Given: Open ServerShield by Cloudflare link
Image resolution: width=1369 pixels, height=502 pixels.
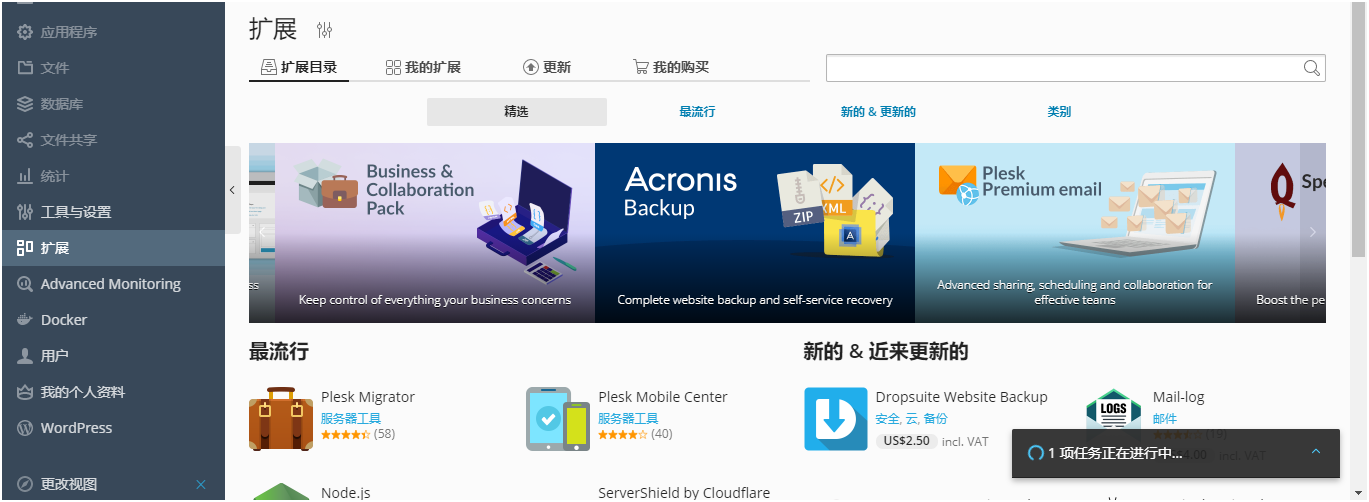Looking at the screenshot, I should point(684,493).
